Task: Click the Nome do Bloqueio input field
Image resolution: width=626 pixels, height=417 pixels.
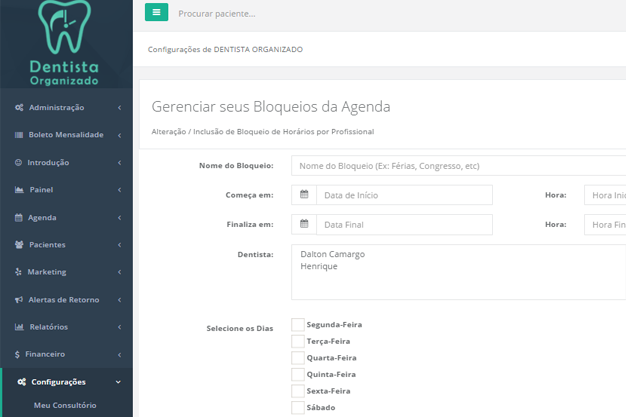Action: 458,166
